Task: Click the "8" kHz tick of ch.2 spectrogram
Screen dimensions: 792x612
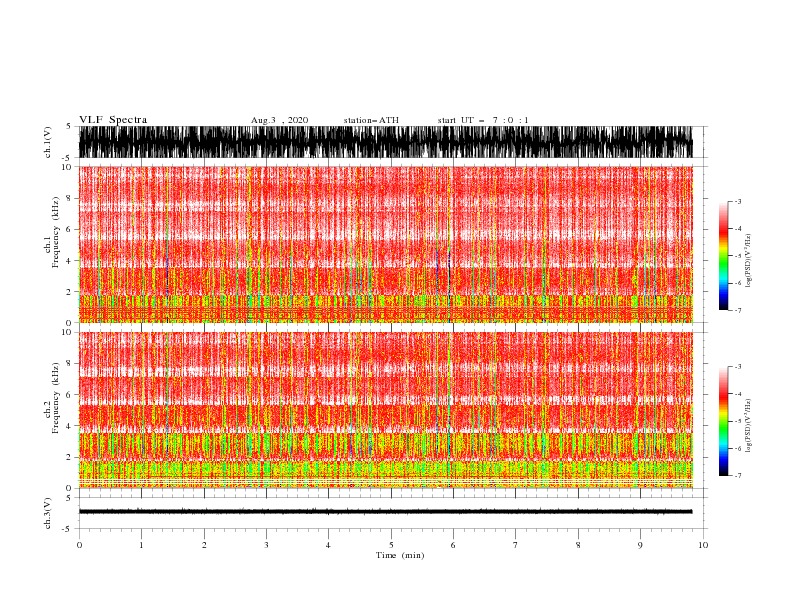Action: pos(69,364)
